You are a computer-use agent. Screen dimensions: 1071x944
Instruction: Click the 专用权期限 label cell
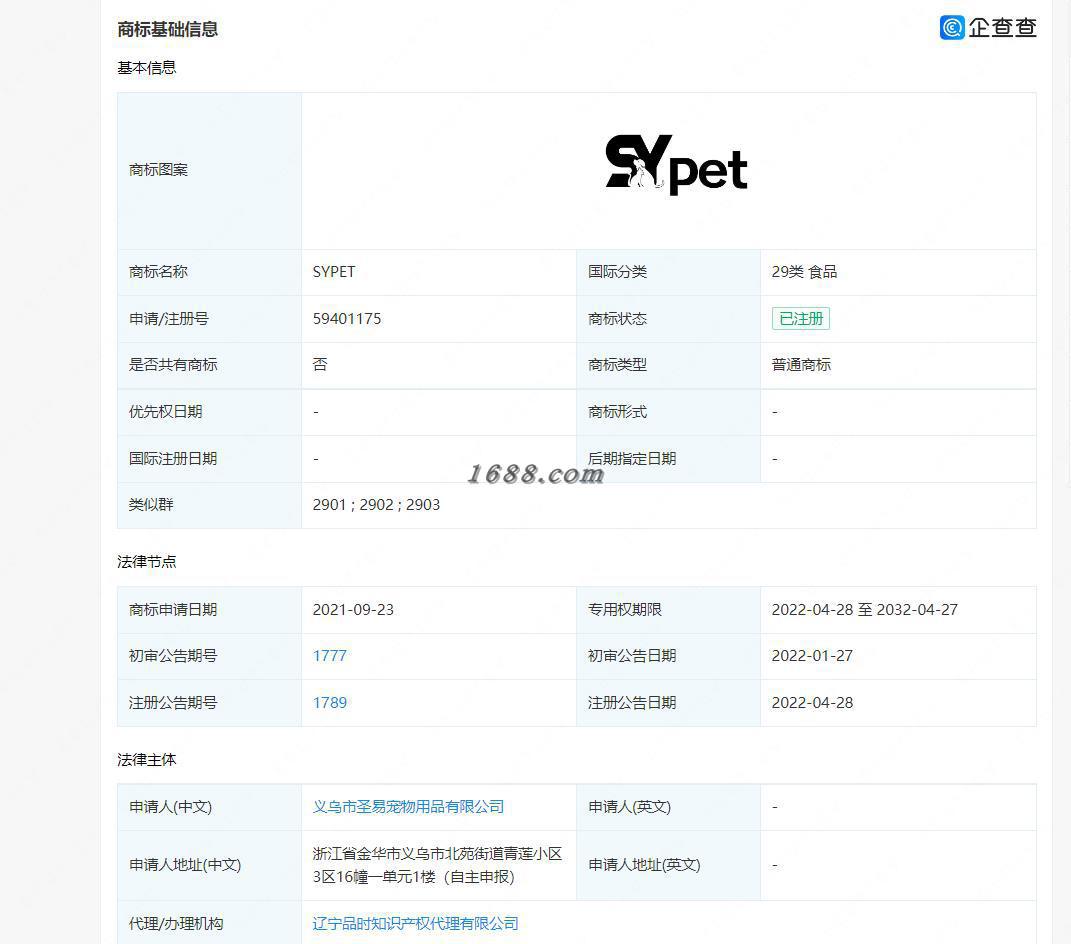[668, 609]
